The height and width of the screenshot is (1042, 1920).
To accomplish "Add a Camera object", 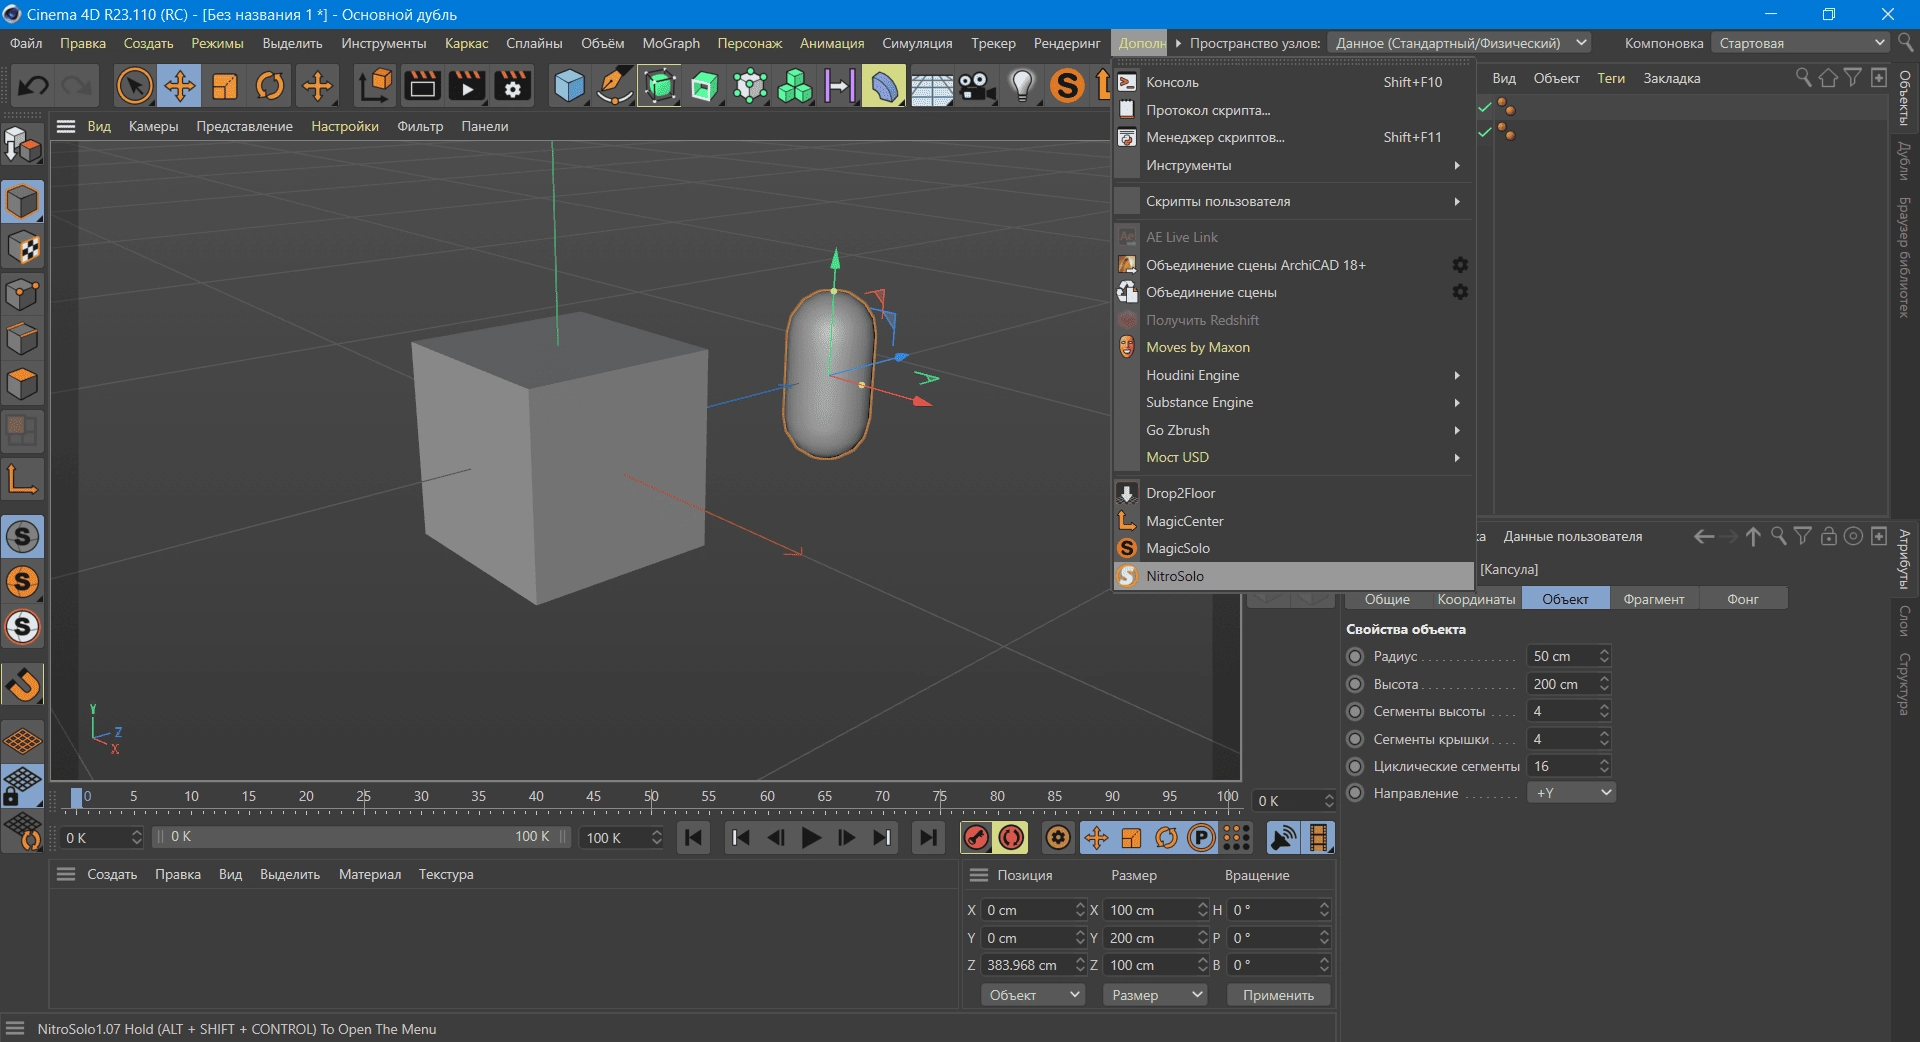I will (977, 86).
